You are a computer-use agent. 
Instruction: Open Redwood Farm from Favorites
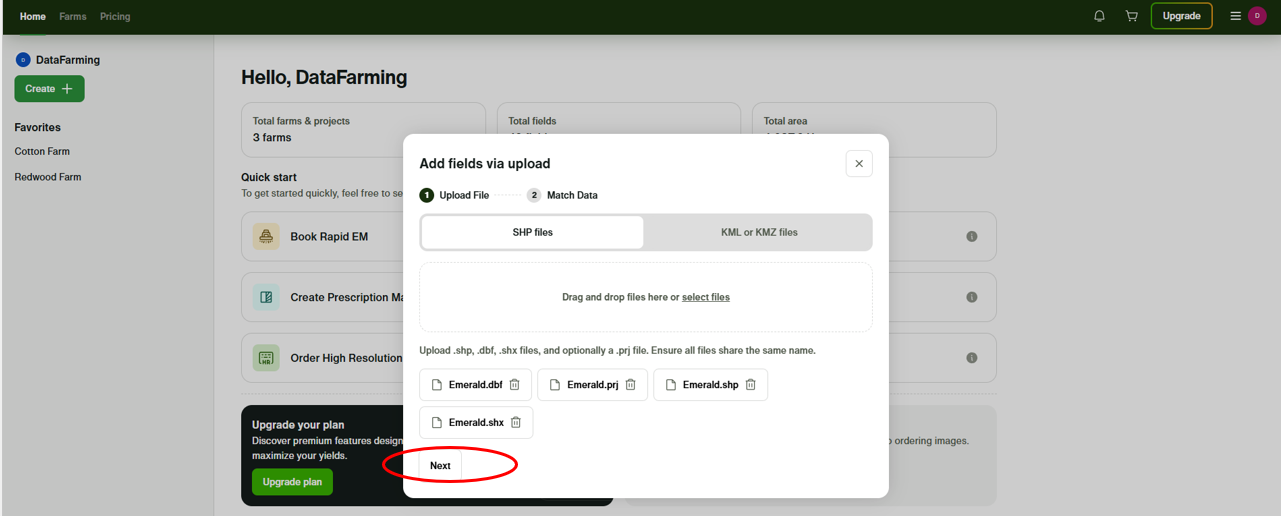coord(48,177)
